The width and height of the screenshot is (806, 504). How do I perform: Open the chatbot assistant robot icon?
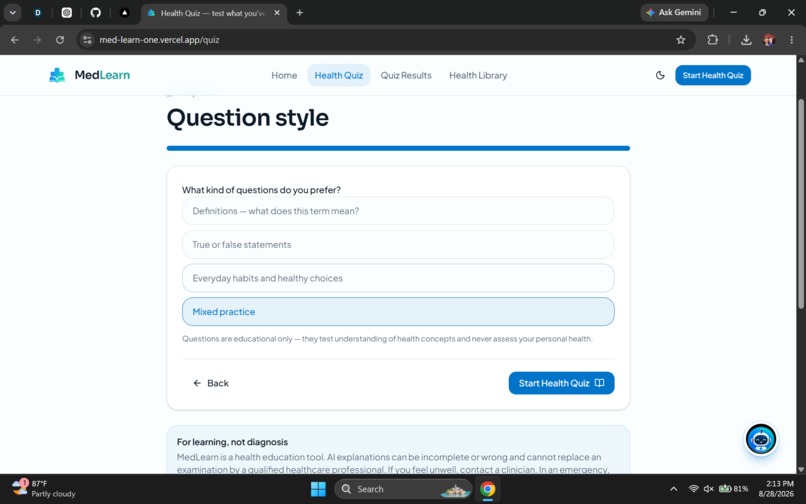[761, 439]
